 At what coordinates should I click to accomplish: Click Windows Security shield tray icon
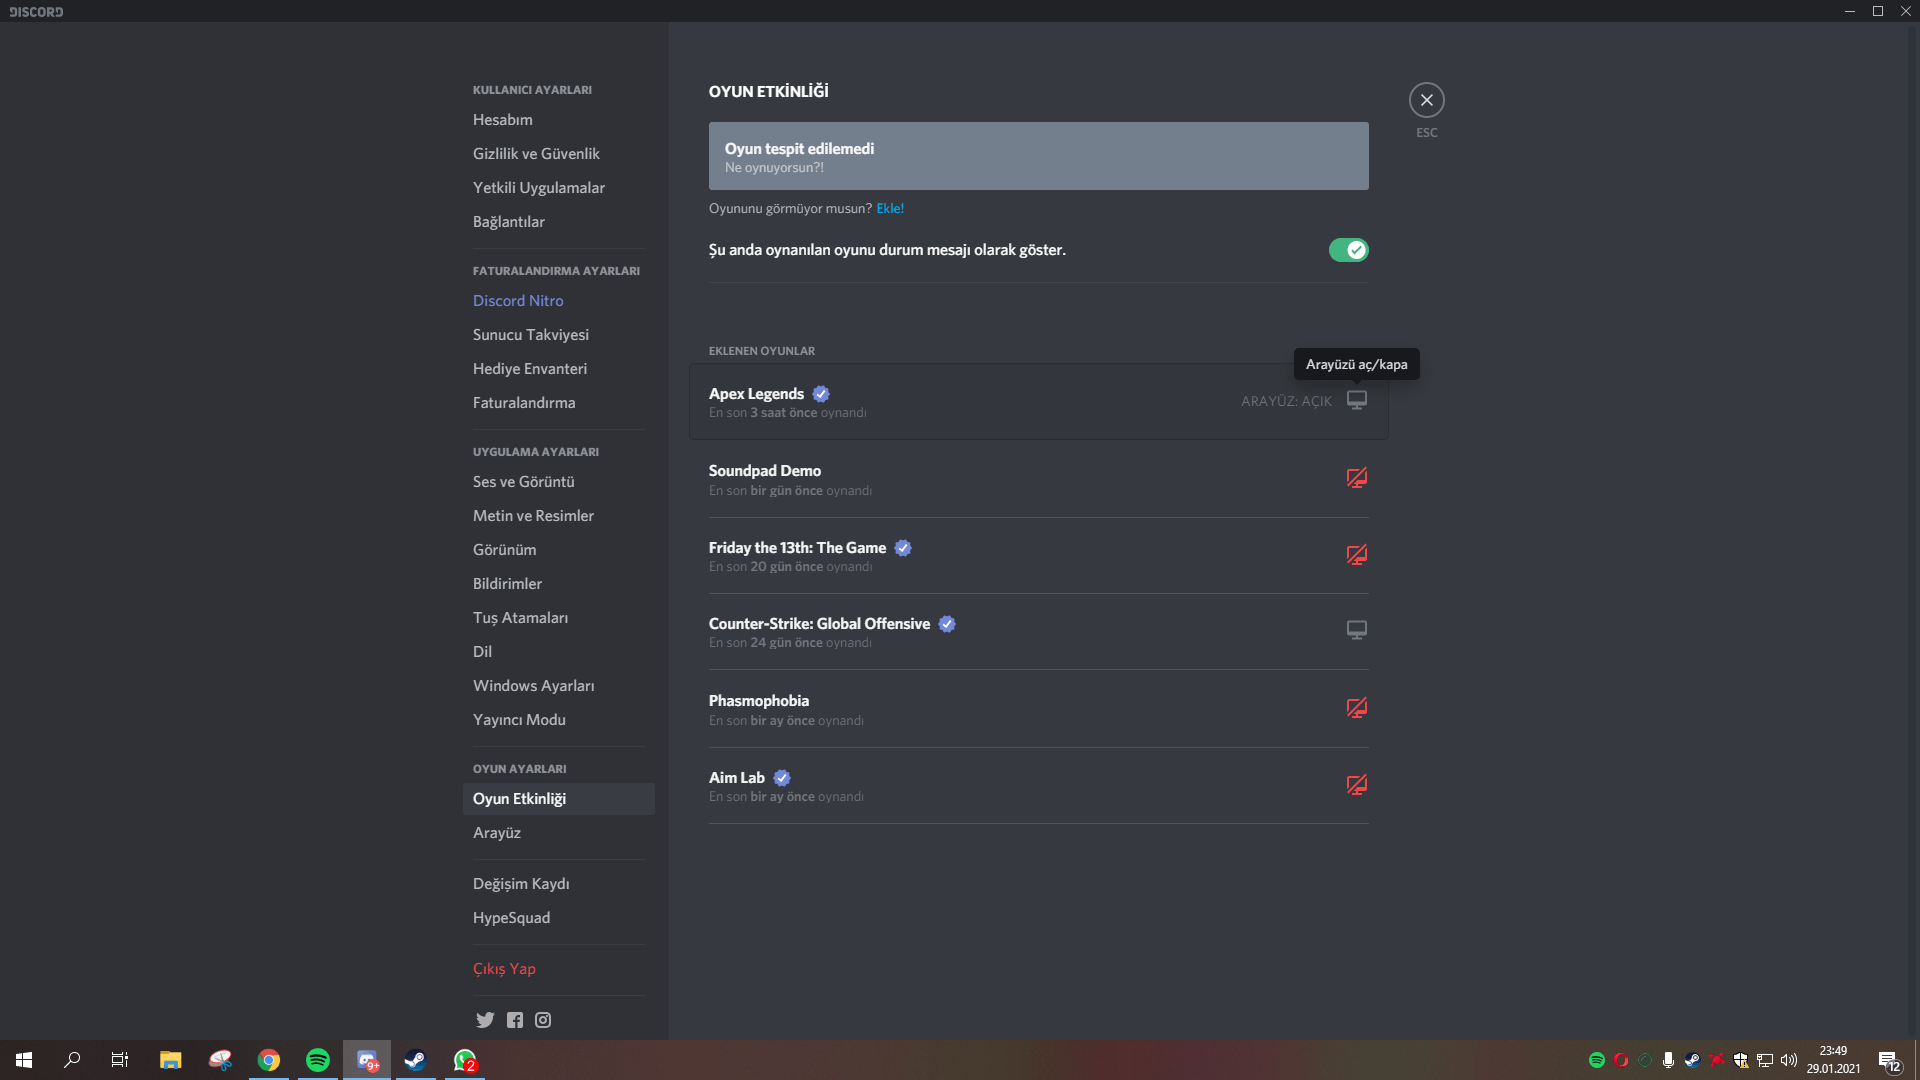1741,1060
